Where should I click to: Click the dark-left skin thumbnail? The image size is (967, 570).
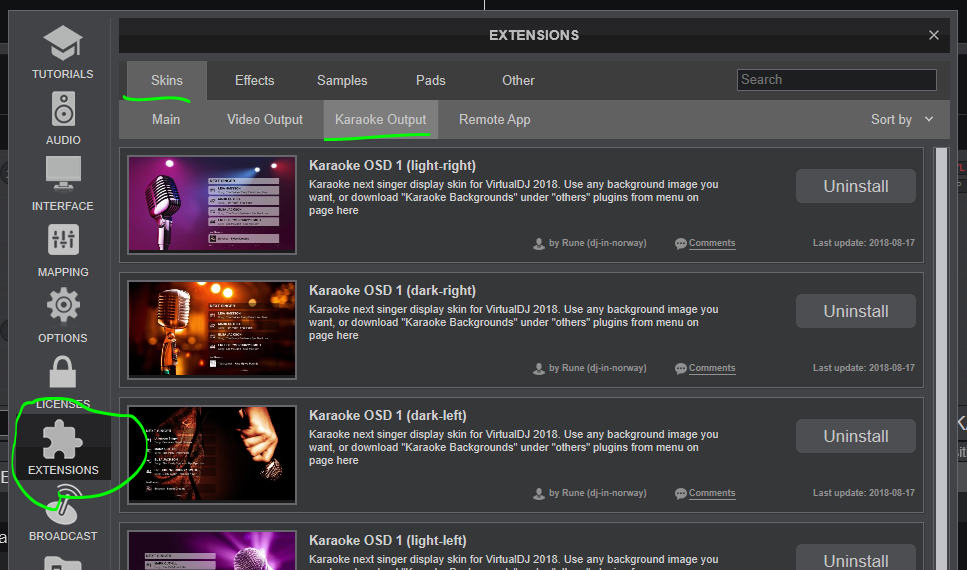[x=212, y=455]
